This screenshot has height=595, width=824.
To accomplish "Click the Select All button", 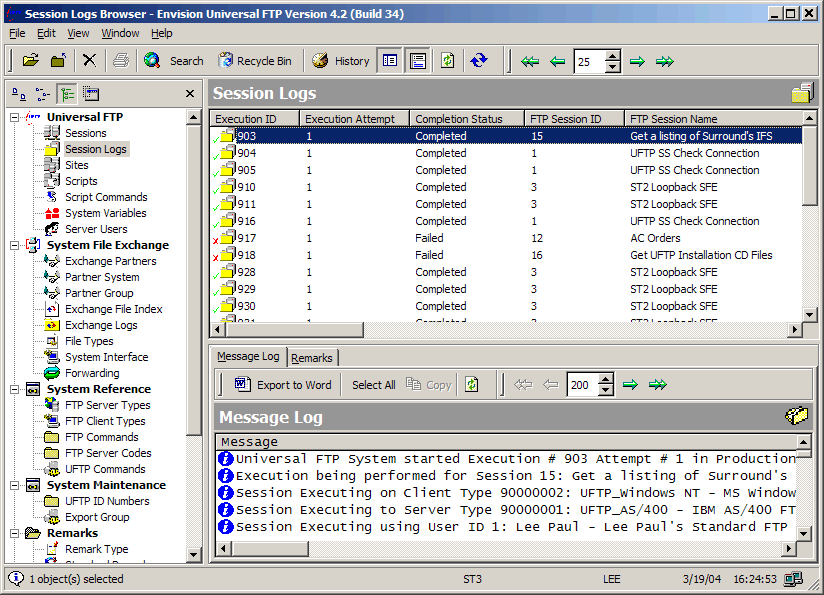I will (x=374, y=385).
